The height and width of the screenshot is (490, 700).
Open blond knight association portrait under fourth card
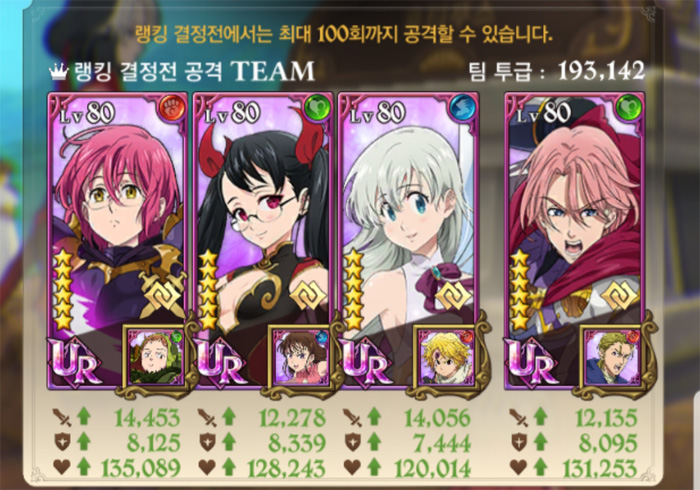point(612,357)
